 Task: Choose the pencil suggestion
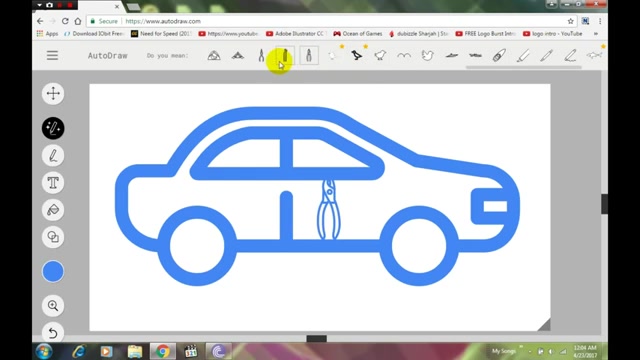coord(547,55)
